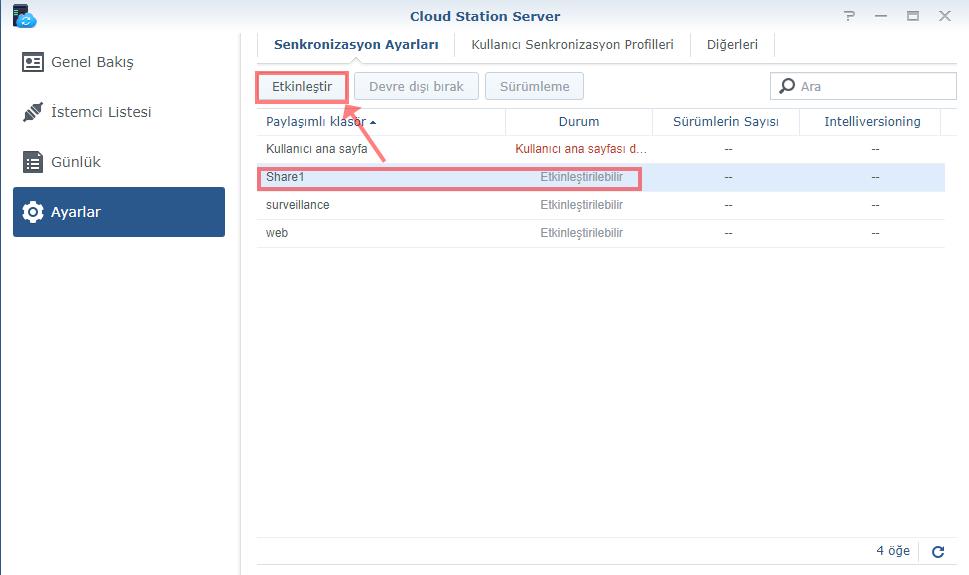Screen dimensions: 969x575
Task: Click the Günlük log list icon
Action: 33,162
